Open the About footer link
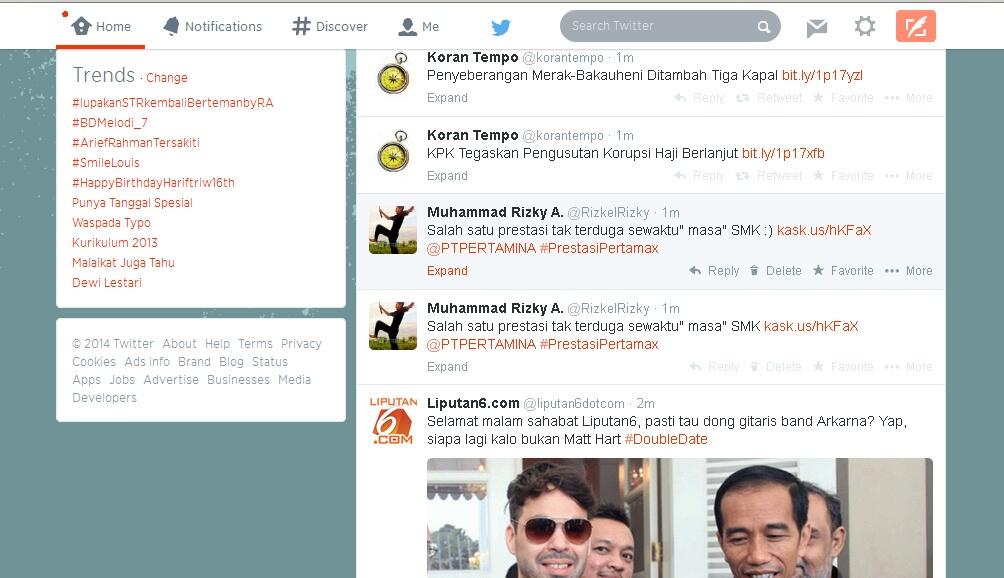Image resolution: width=1004 pixels, height=578 pixels. 179,344
